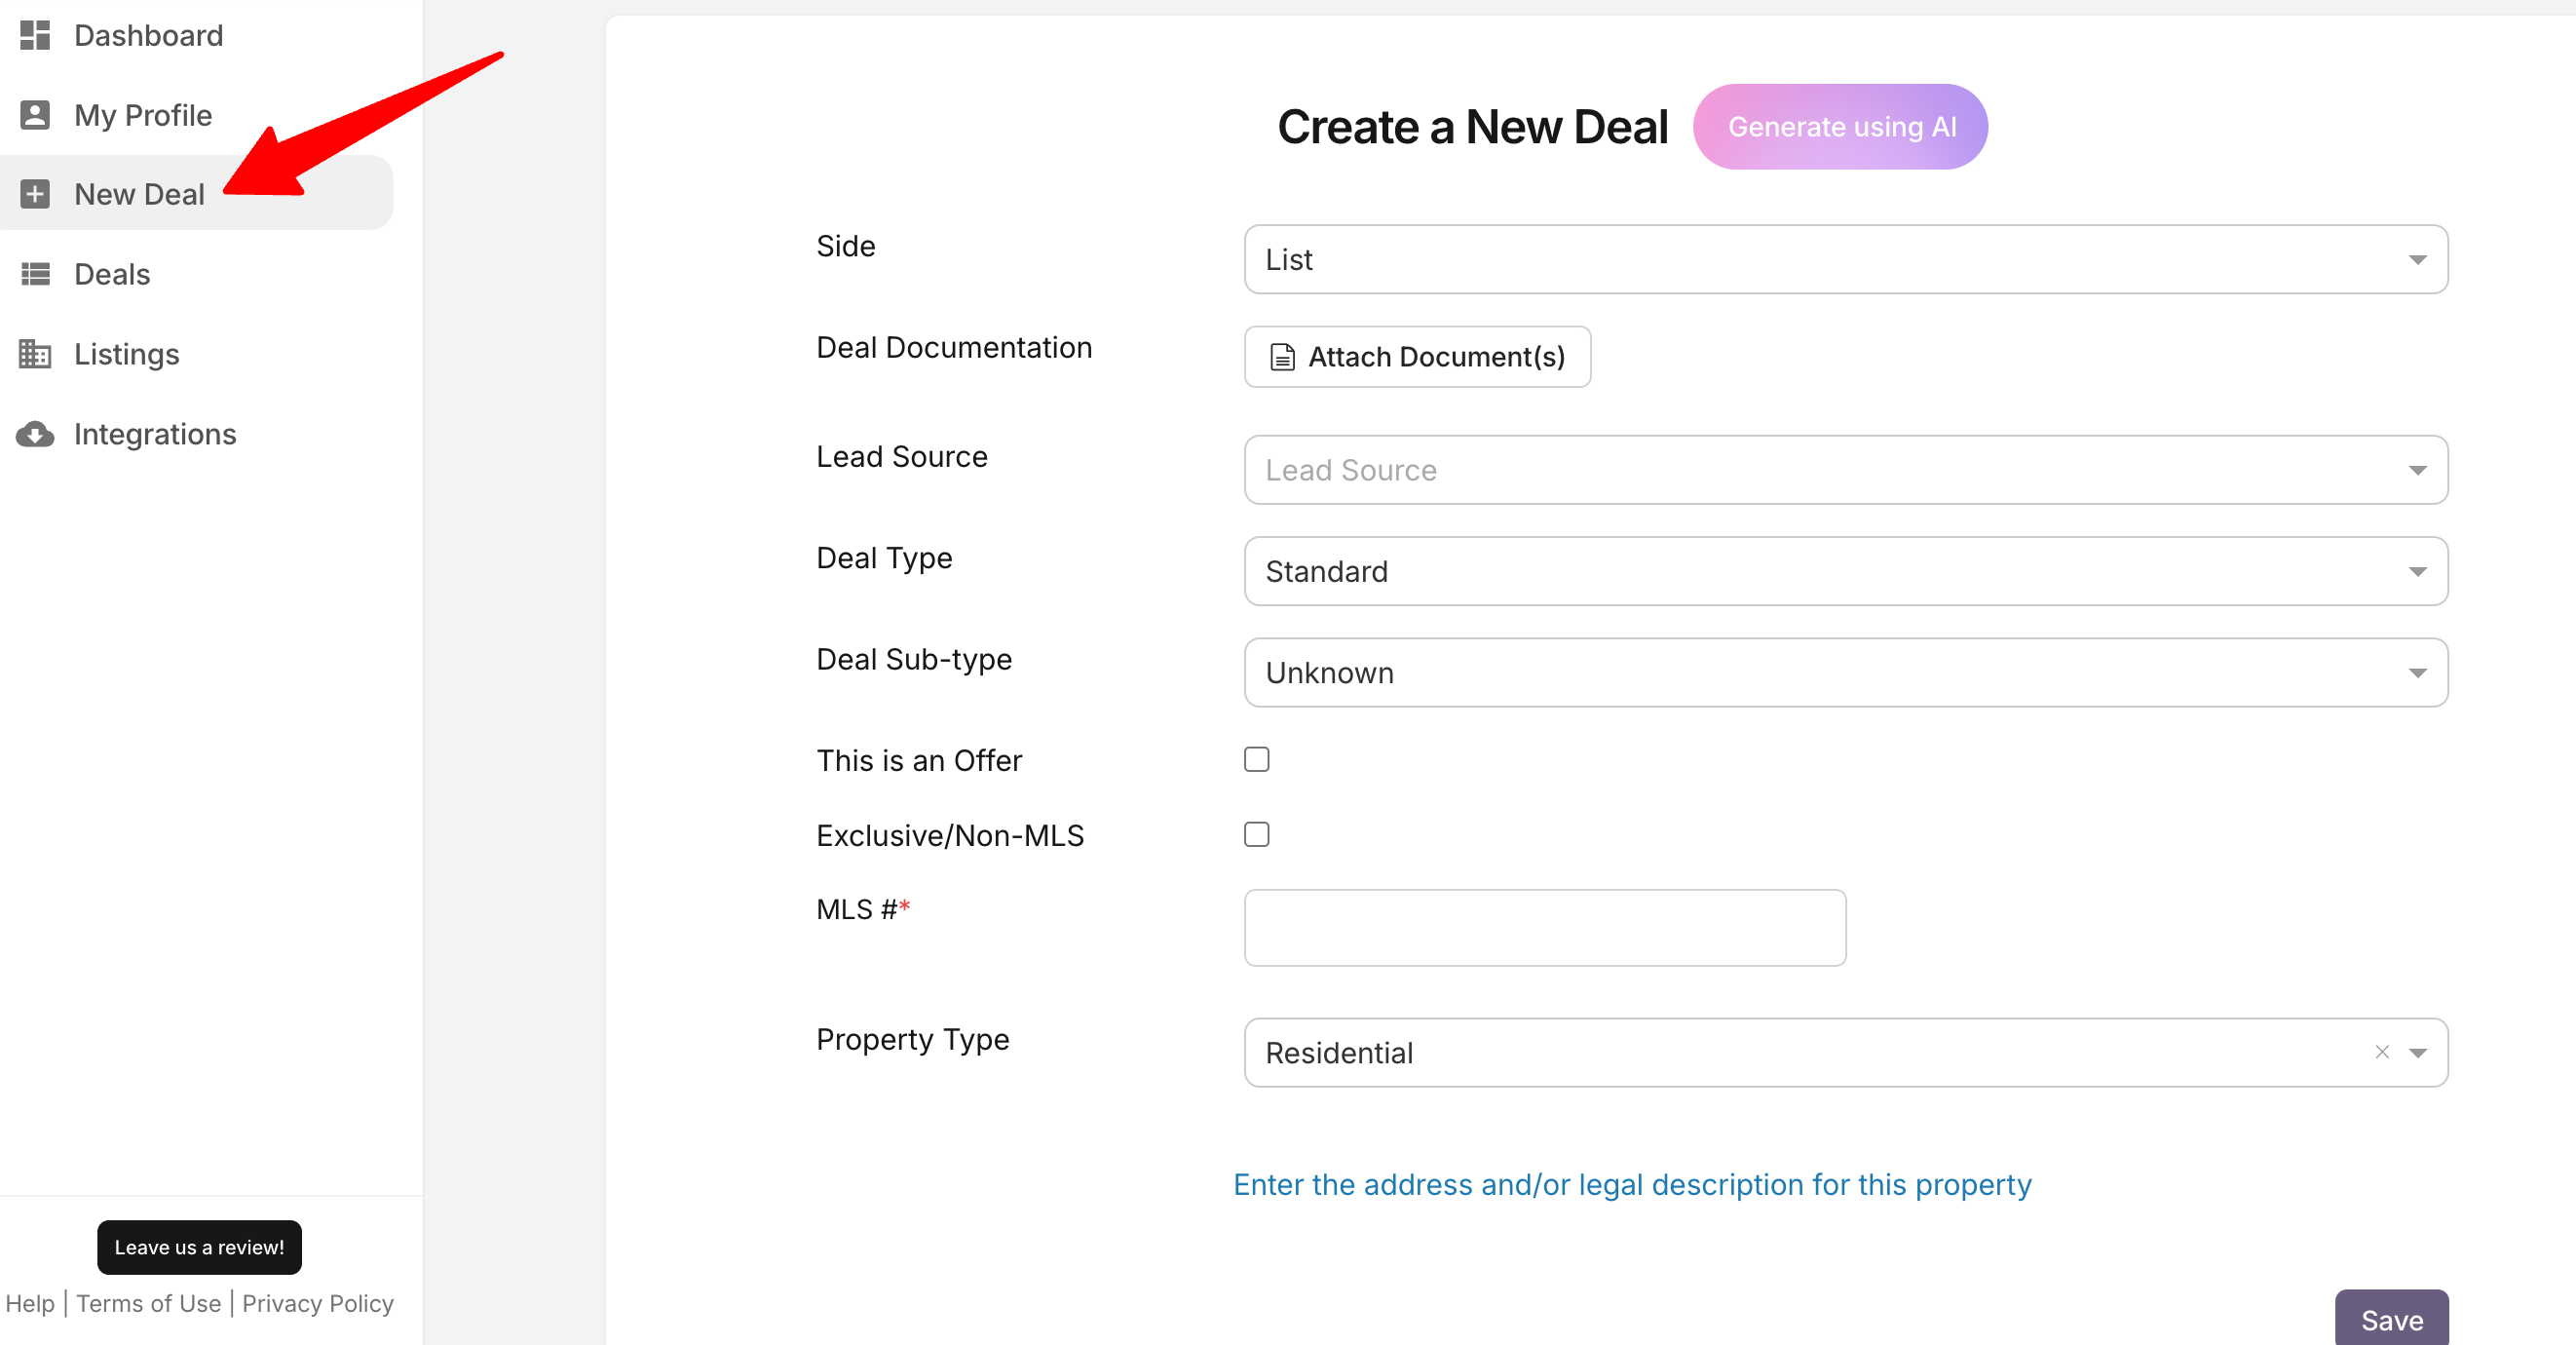Screen dimensions: 2576x1345
Task: Click the document icon in Attach Document(s)
Action: coord(1282,357)
